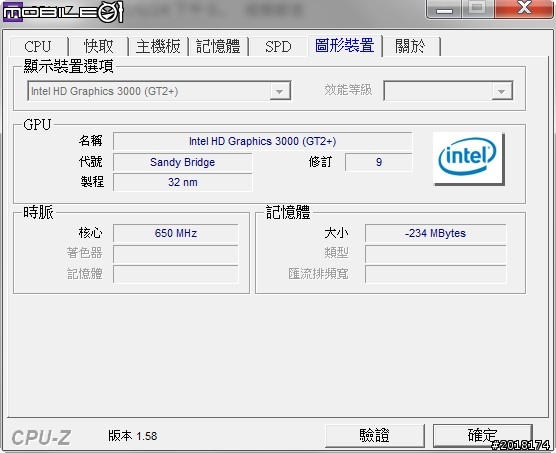This screenshot has width=556, height=453.
Task: Click the Intel logo image
Action: coord(468,158)
